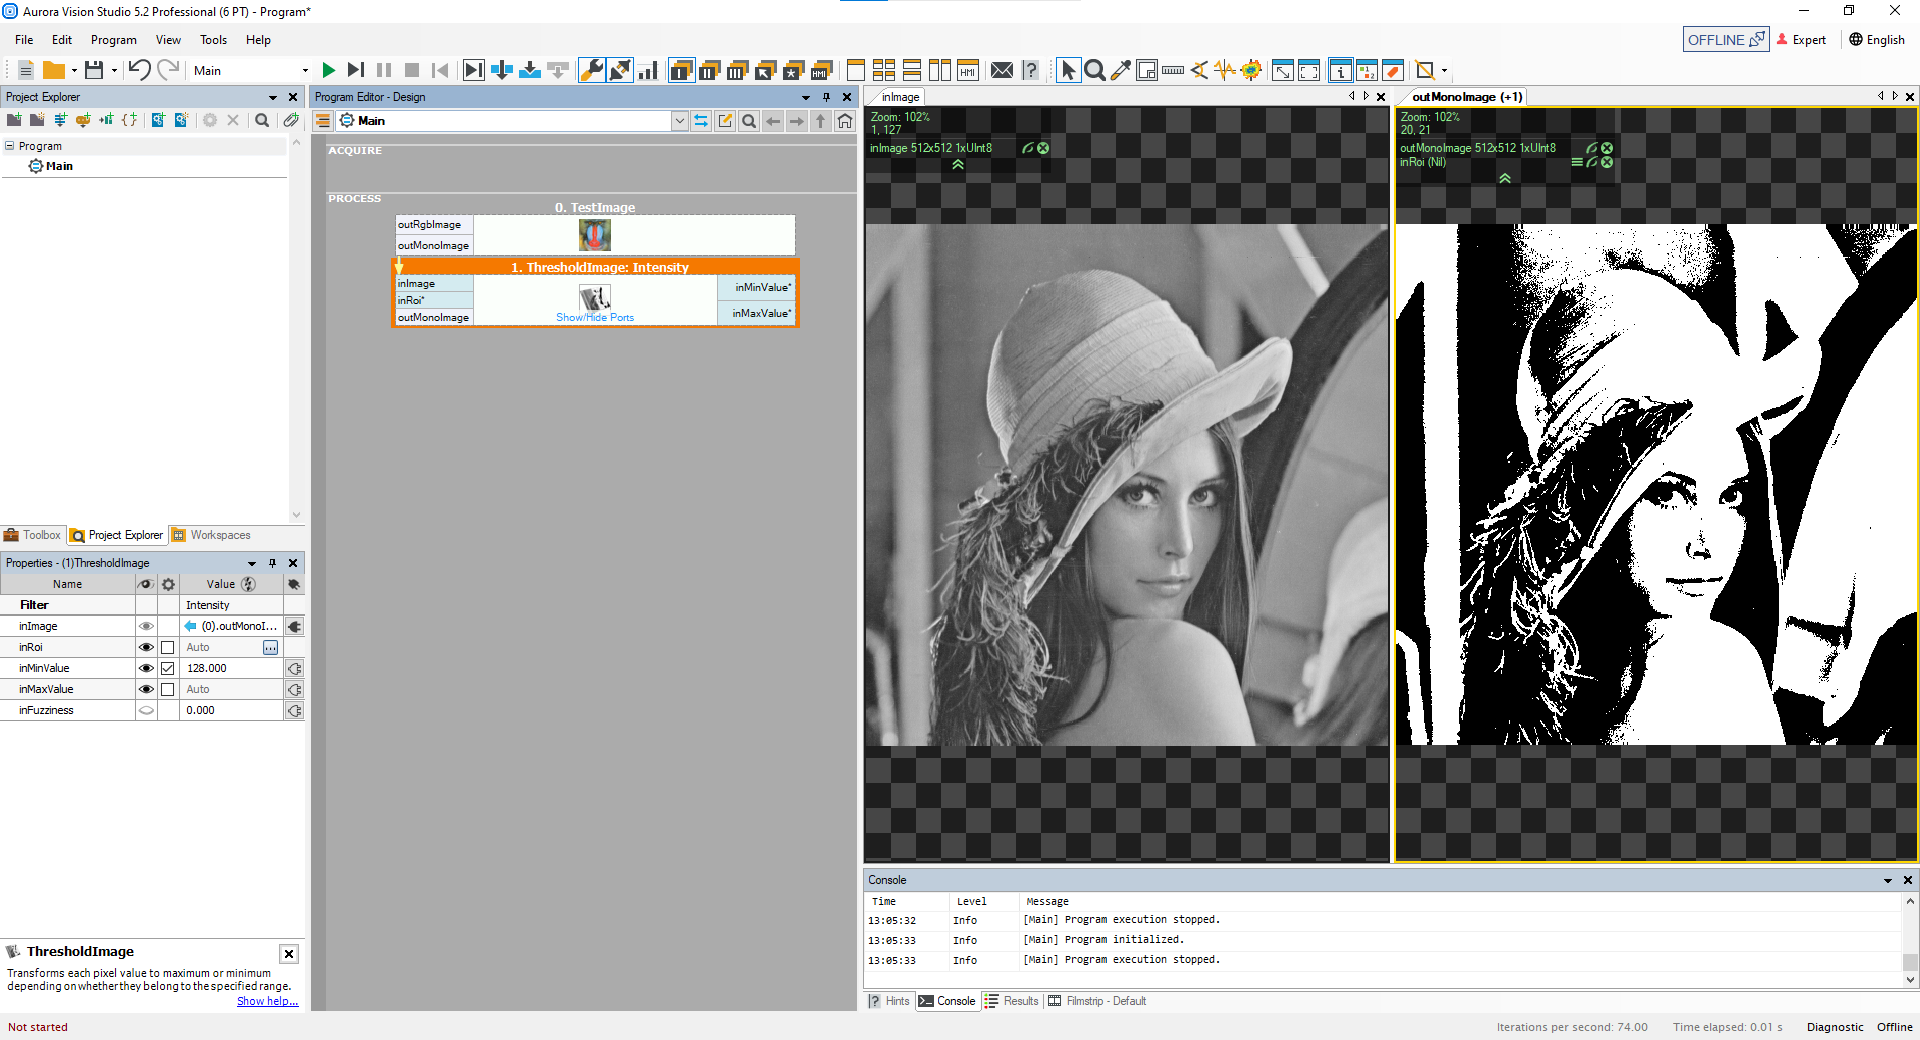Enable the inMaxValue optional checkbox
Viewport: 1920px width, 1040px height.
(168, 689)
